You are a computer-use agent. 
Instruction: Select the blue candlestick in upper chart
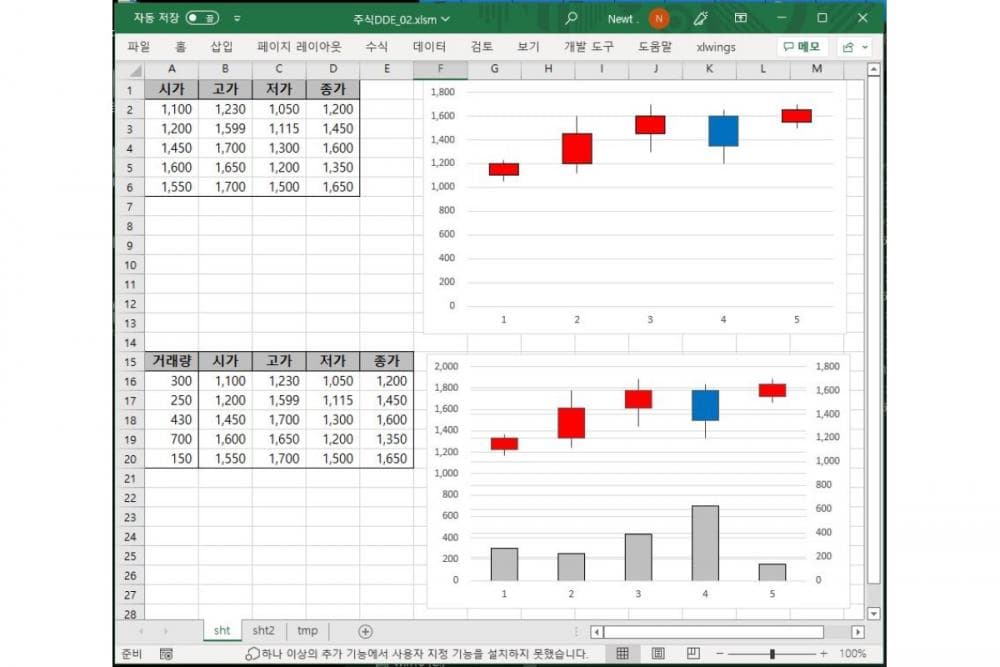723,131
